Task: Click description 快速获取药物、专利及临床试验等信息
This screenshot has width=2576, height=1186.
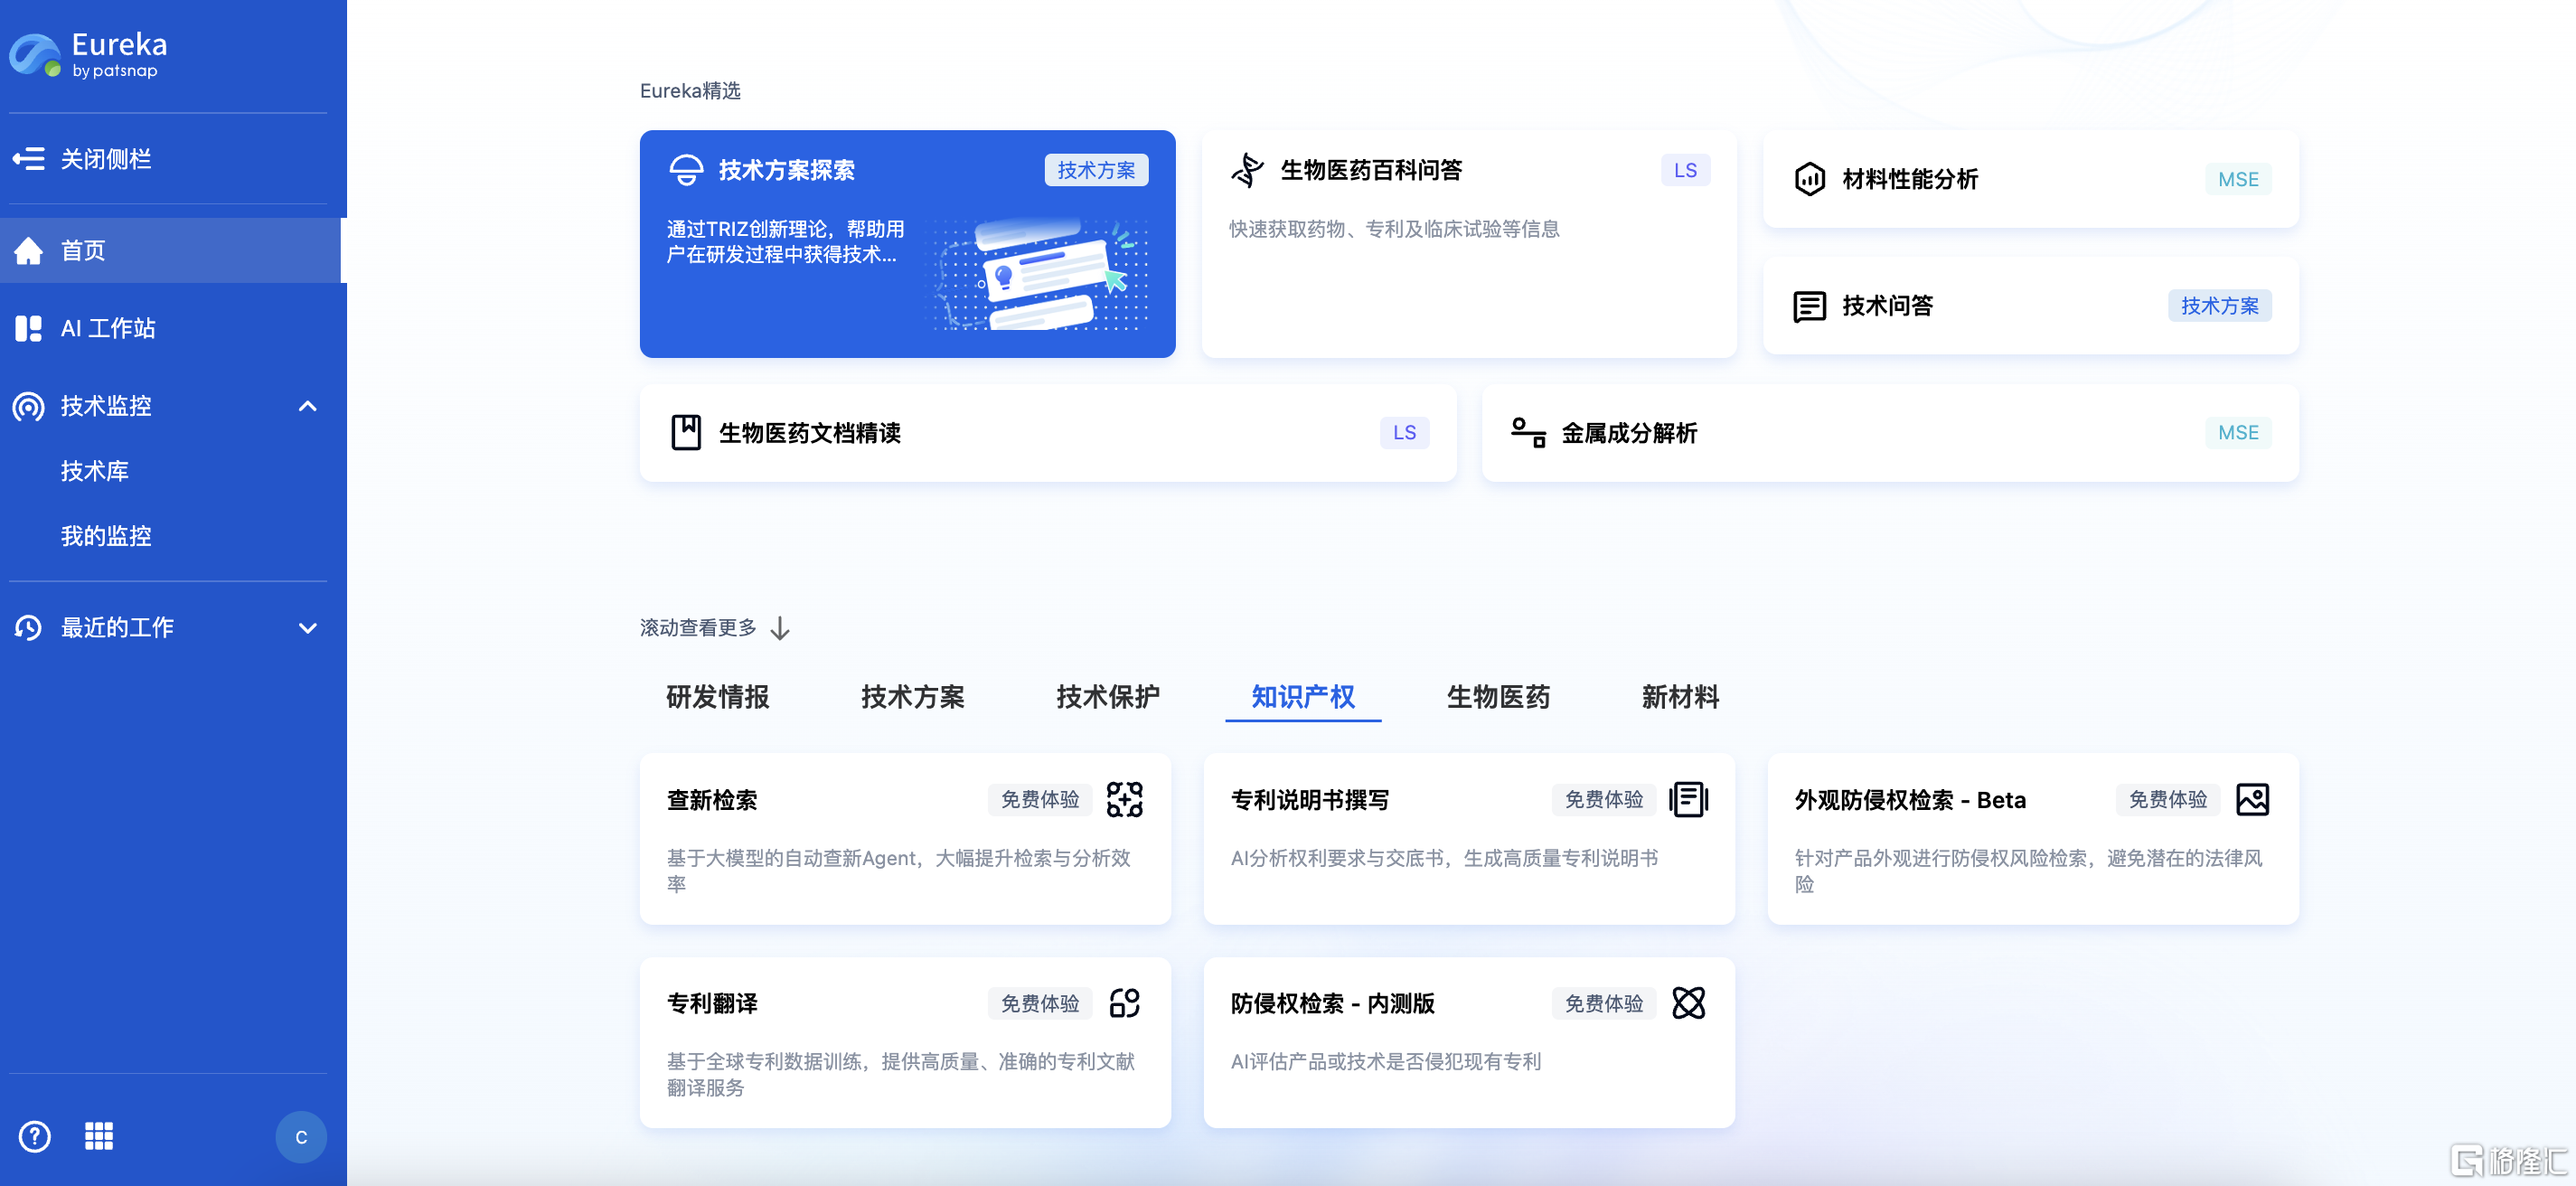Action: pos(1394,229)
